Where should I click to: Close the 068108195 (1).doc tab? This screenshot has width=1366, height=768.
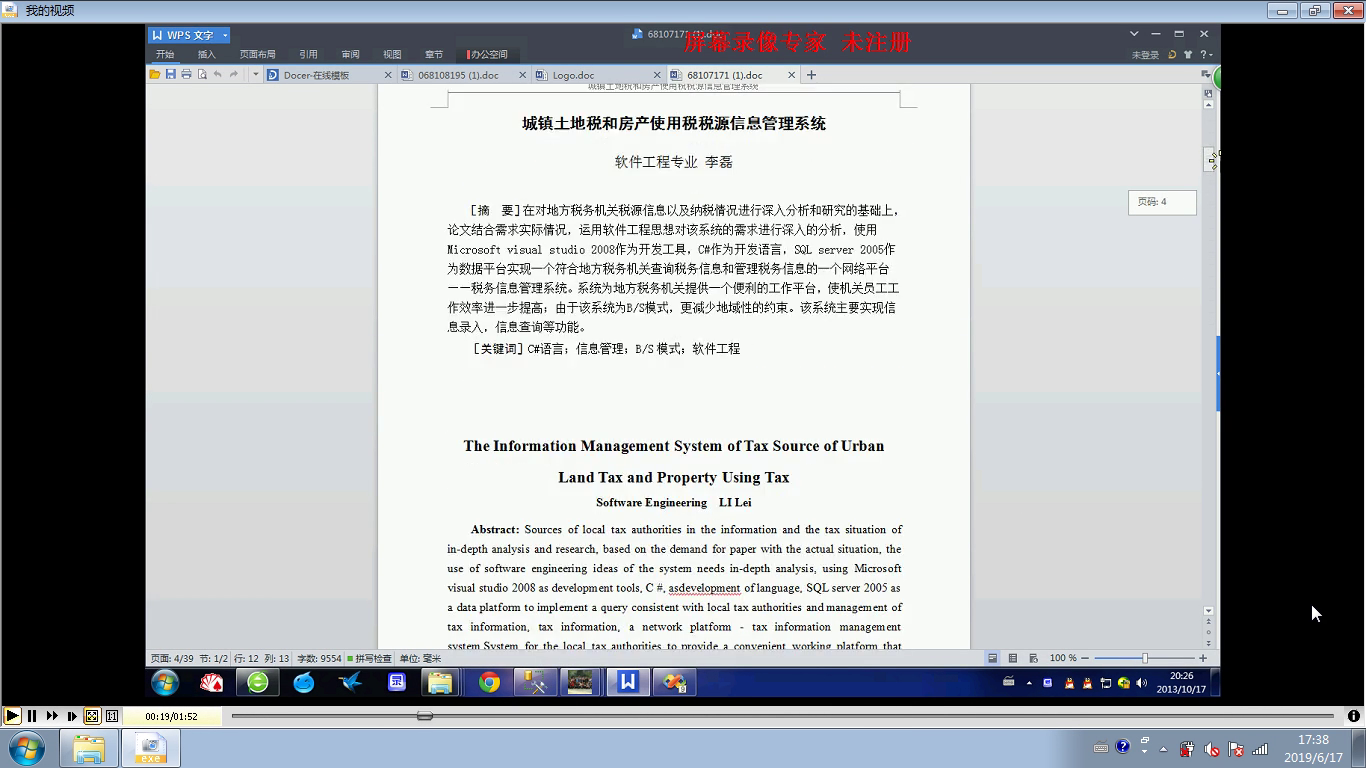pyautogui.click(x=523, y=75)
